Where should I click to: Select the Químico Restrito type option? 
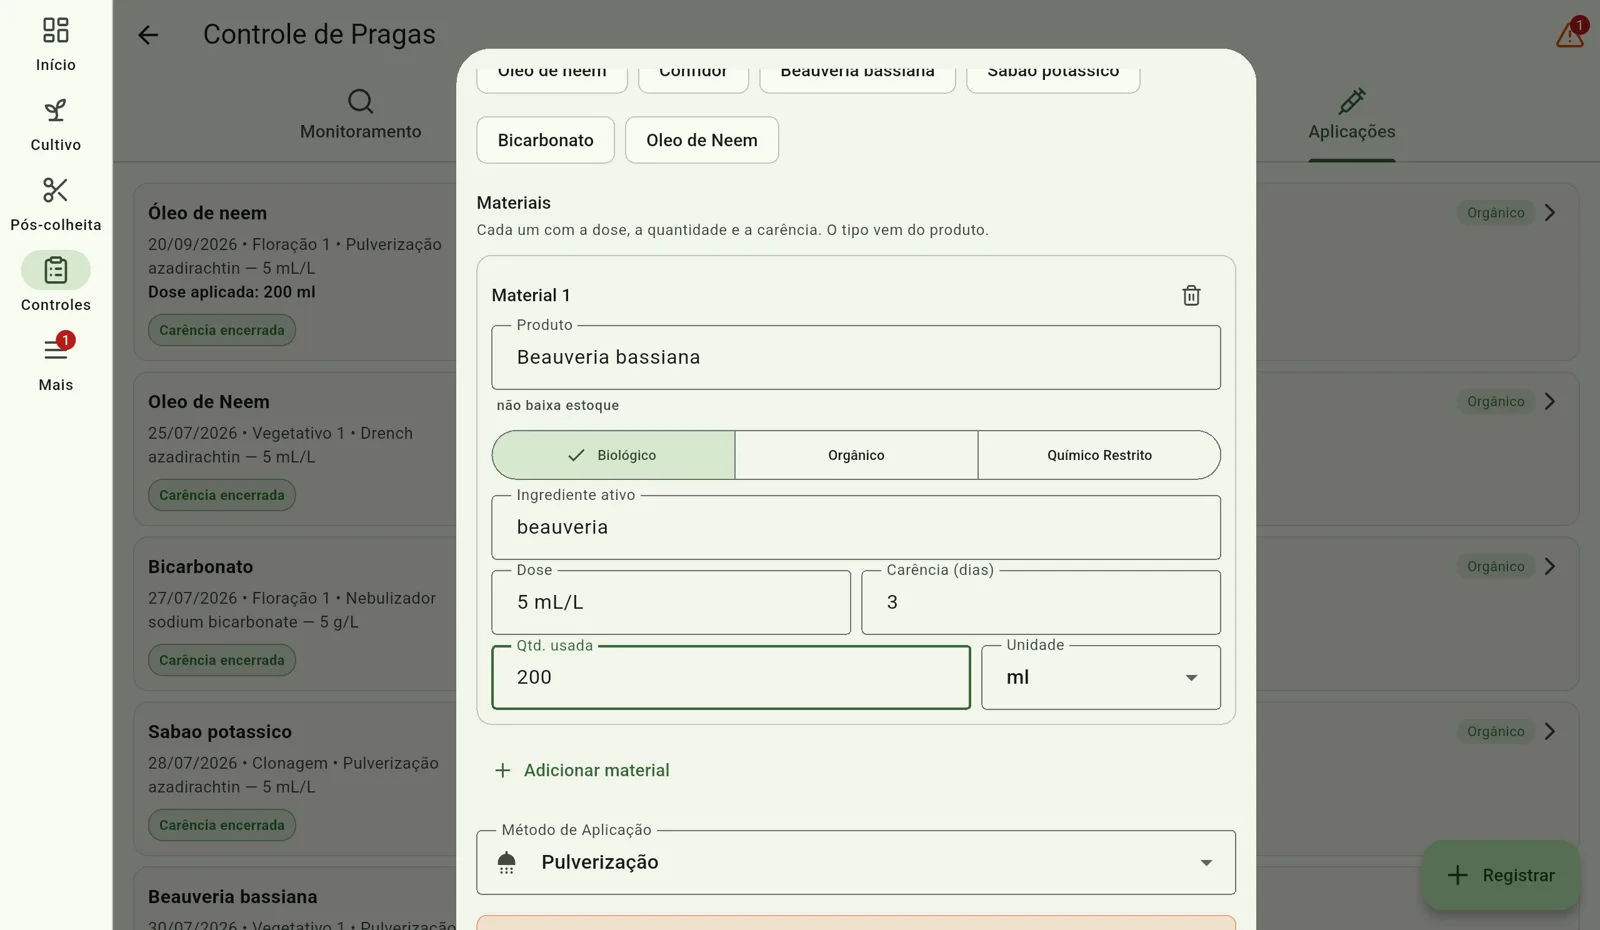click(x=1099, y=455)
